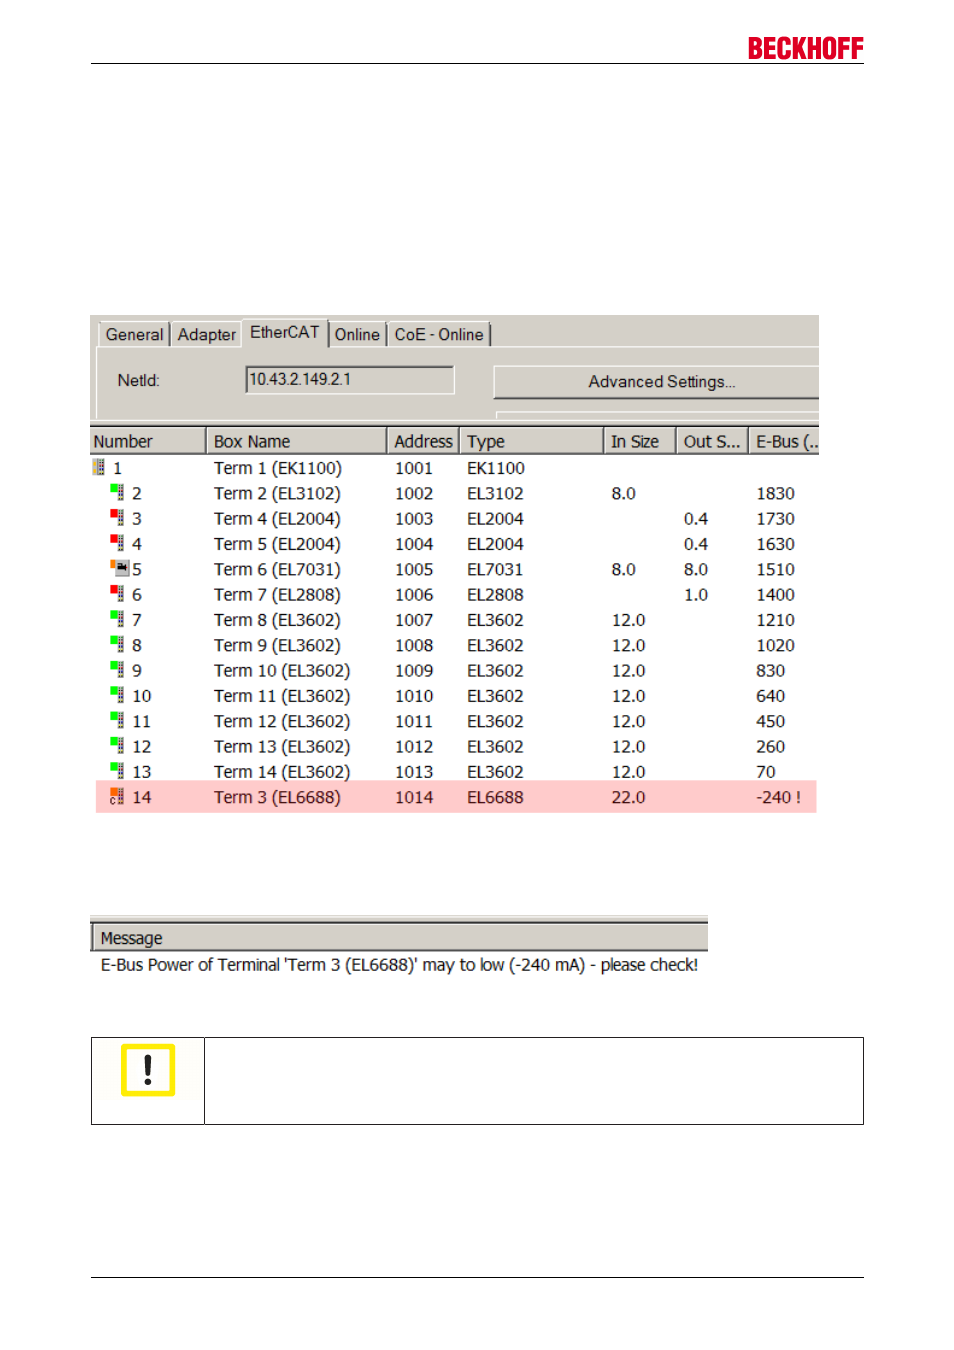The image size is (954, 1350).
Task: Click the drive icon for Term 6 (EL7031)
Action: click(x=120, y=568)
